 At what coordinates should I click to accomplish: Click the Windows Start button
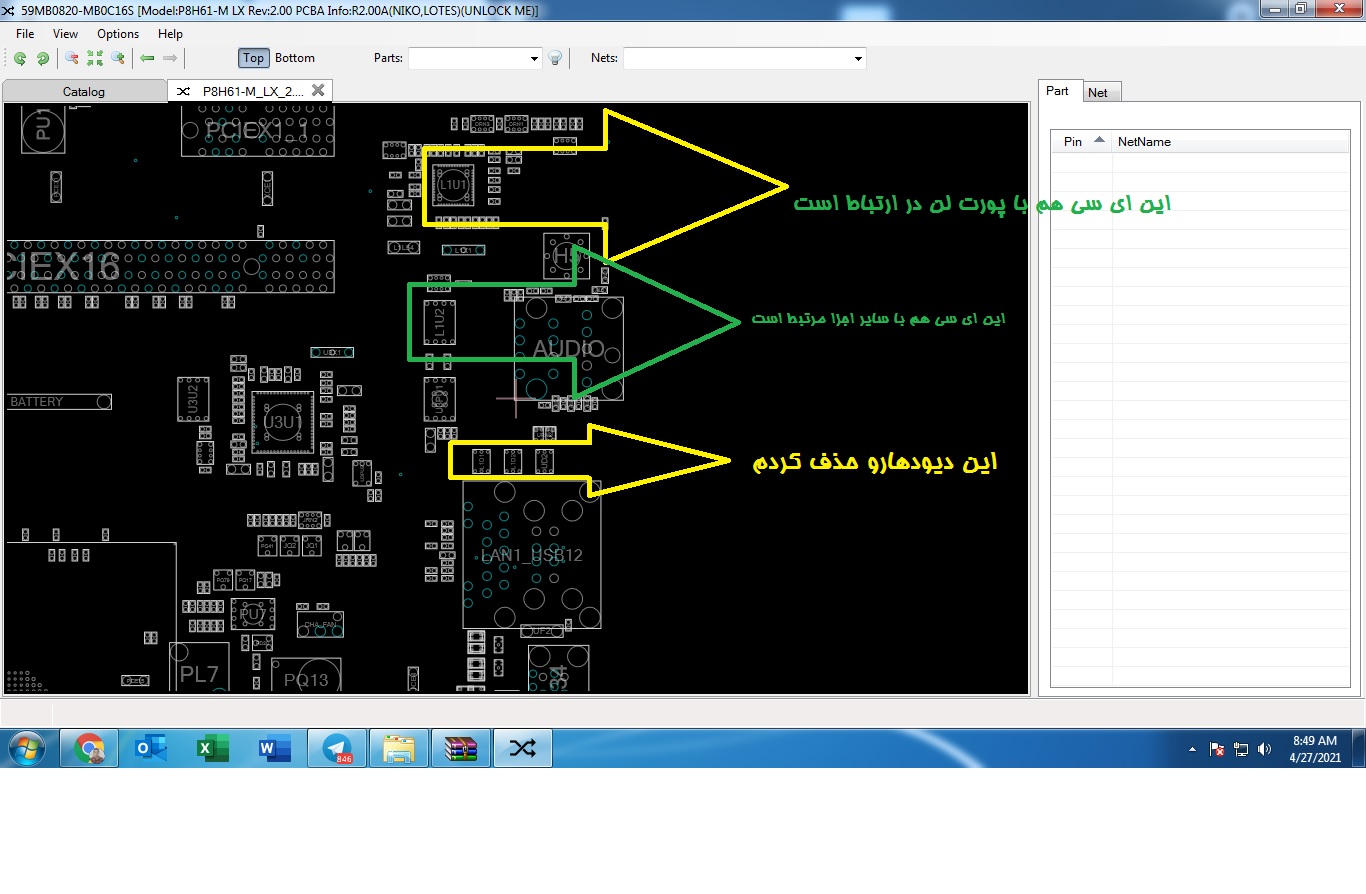[26, 748]
